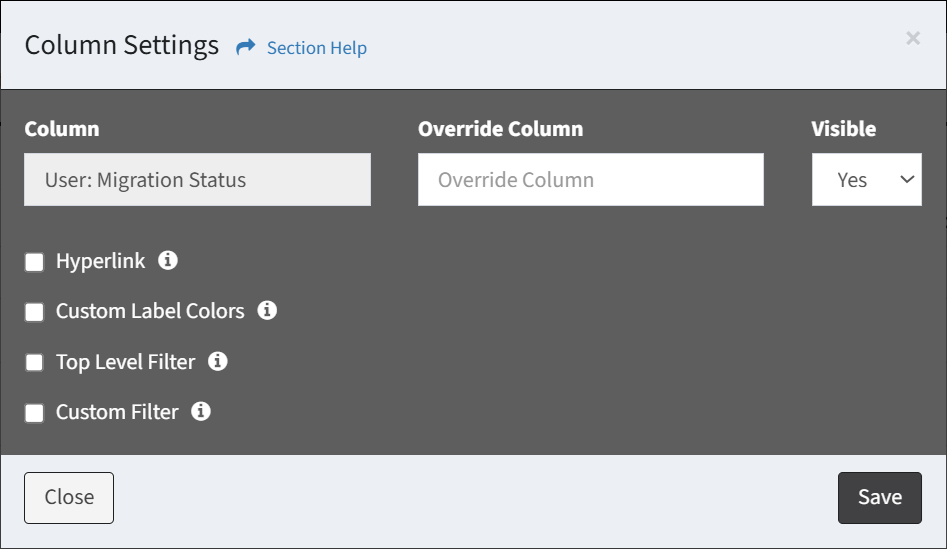Screen dimensions: 947x549
Task: Click the User: Migration Status column field
Action: (x=197, y=179)
